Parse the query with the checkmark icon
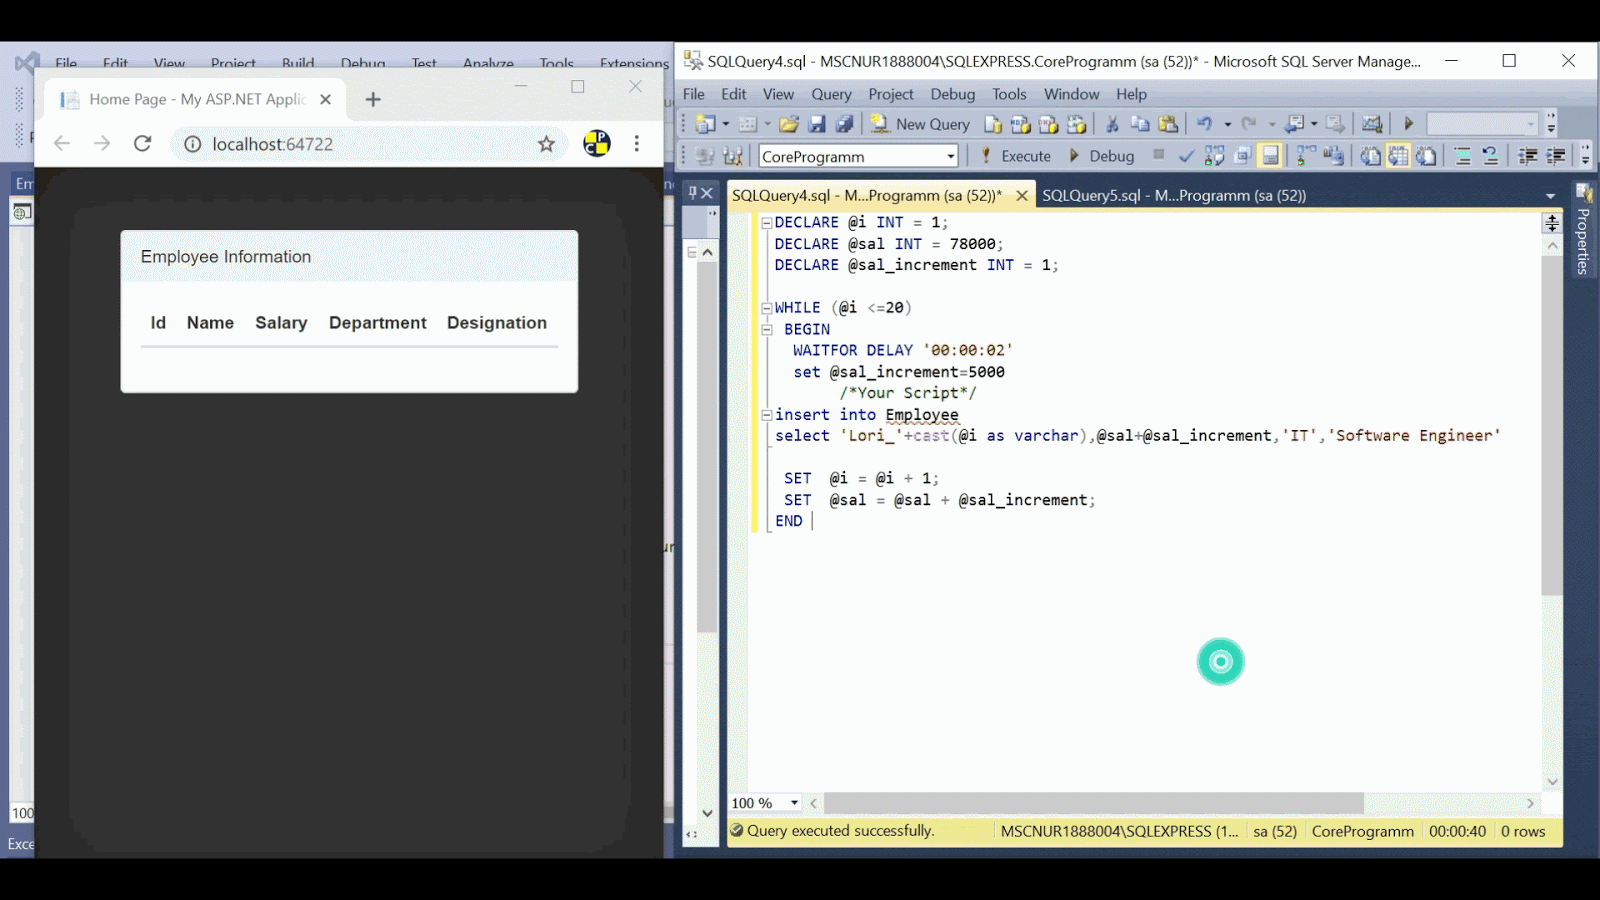The image size is (1600, 900). pyautogui.click(x=1186, y=155)
